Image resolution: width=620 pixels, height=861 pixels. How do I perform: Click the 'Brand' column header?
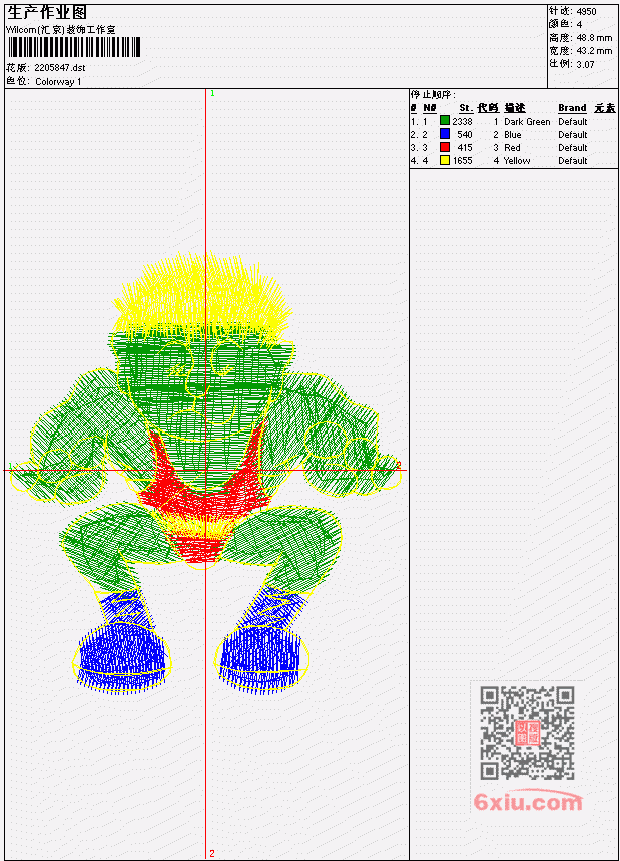coord(572,108)
